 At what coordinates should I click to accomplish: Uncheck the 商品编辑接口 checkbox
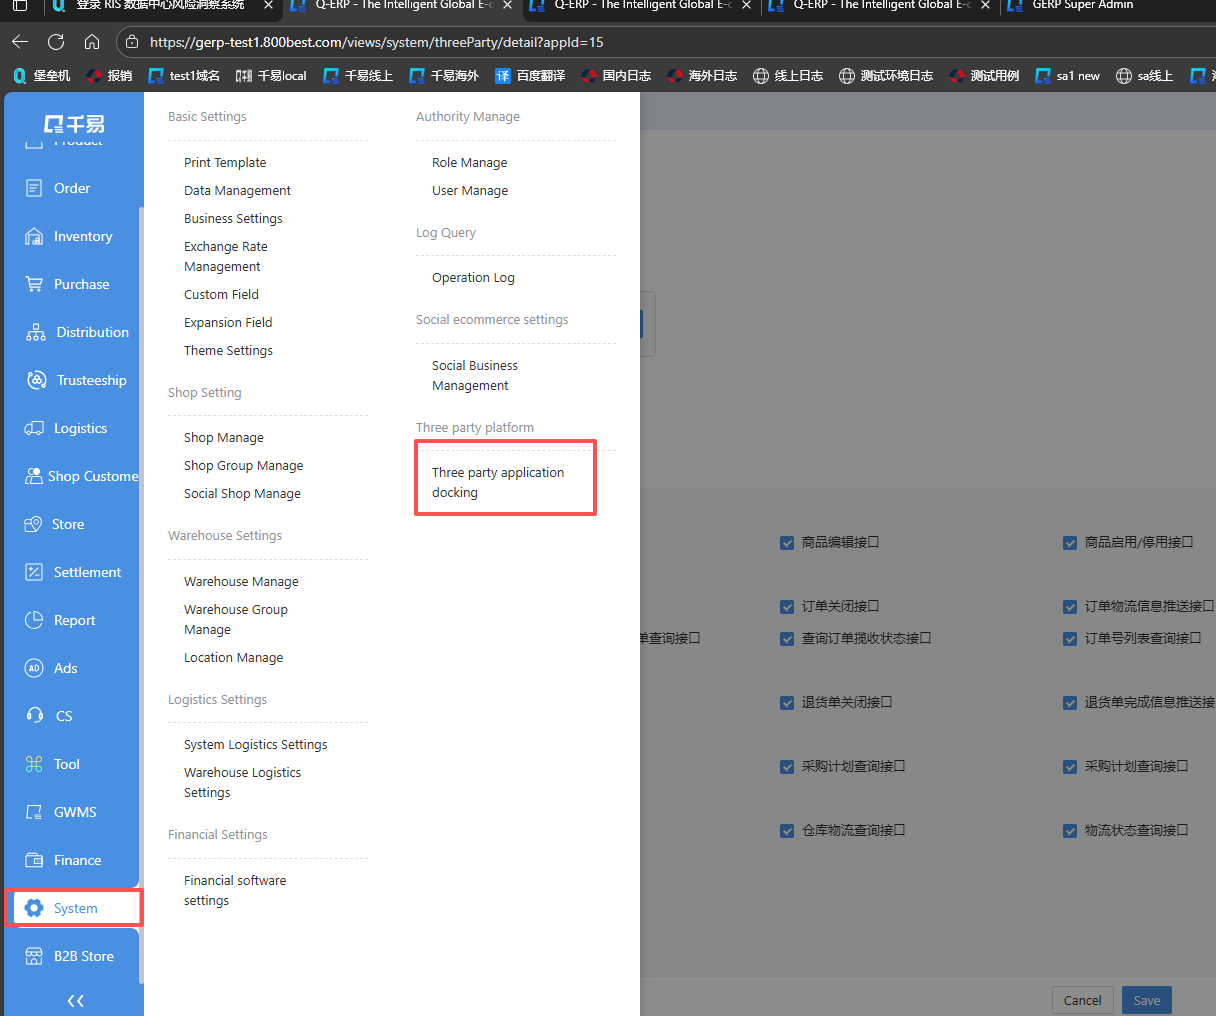(x=787, y=543)
